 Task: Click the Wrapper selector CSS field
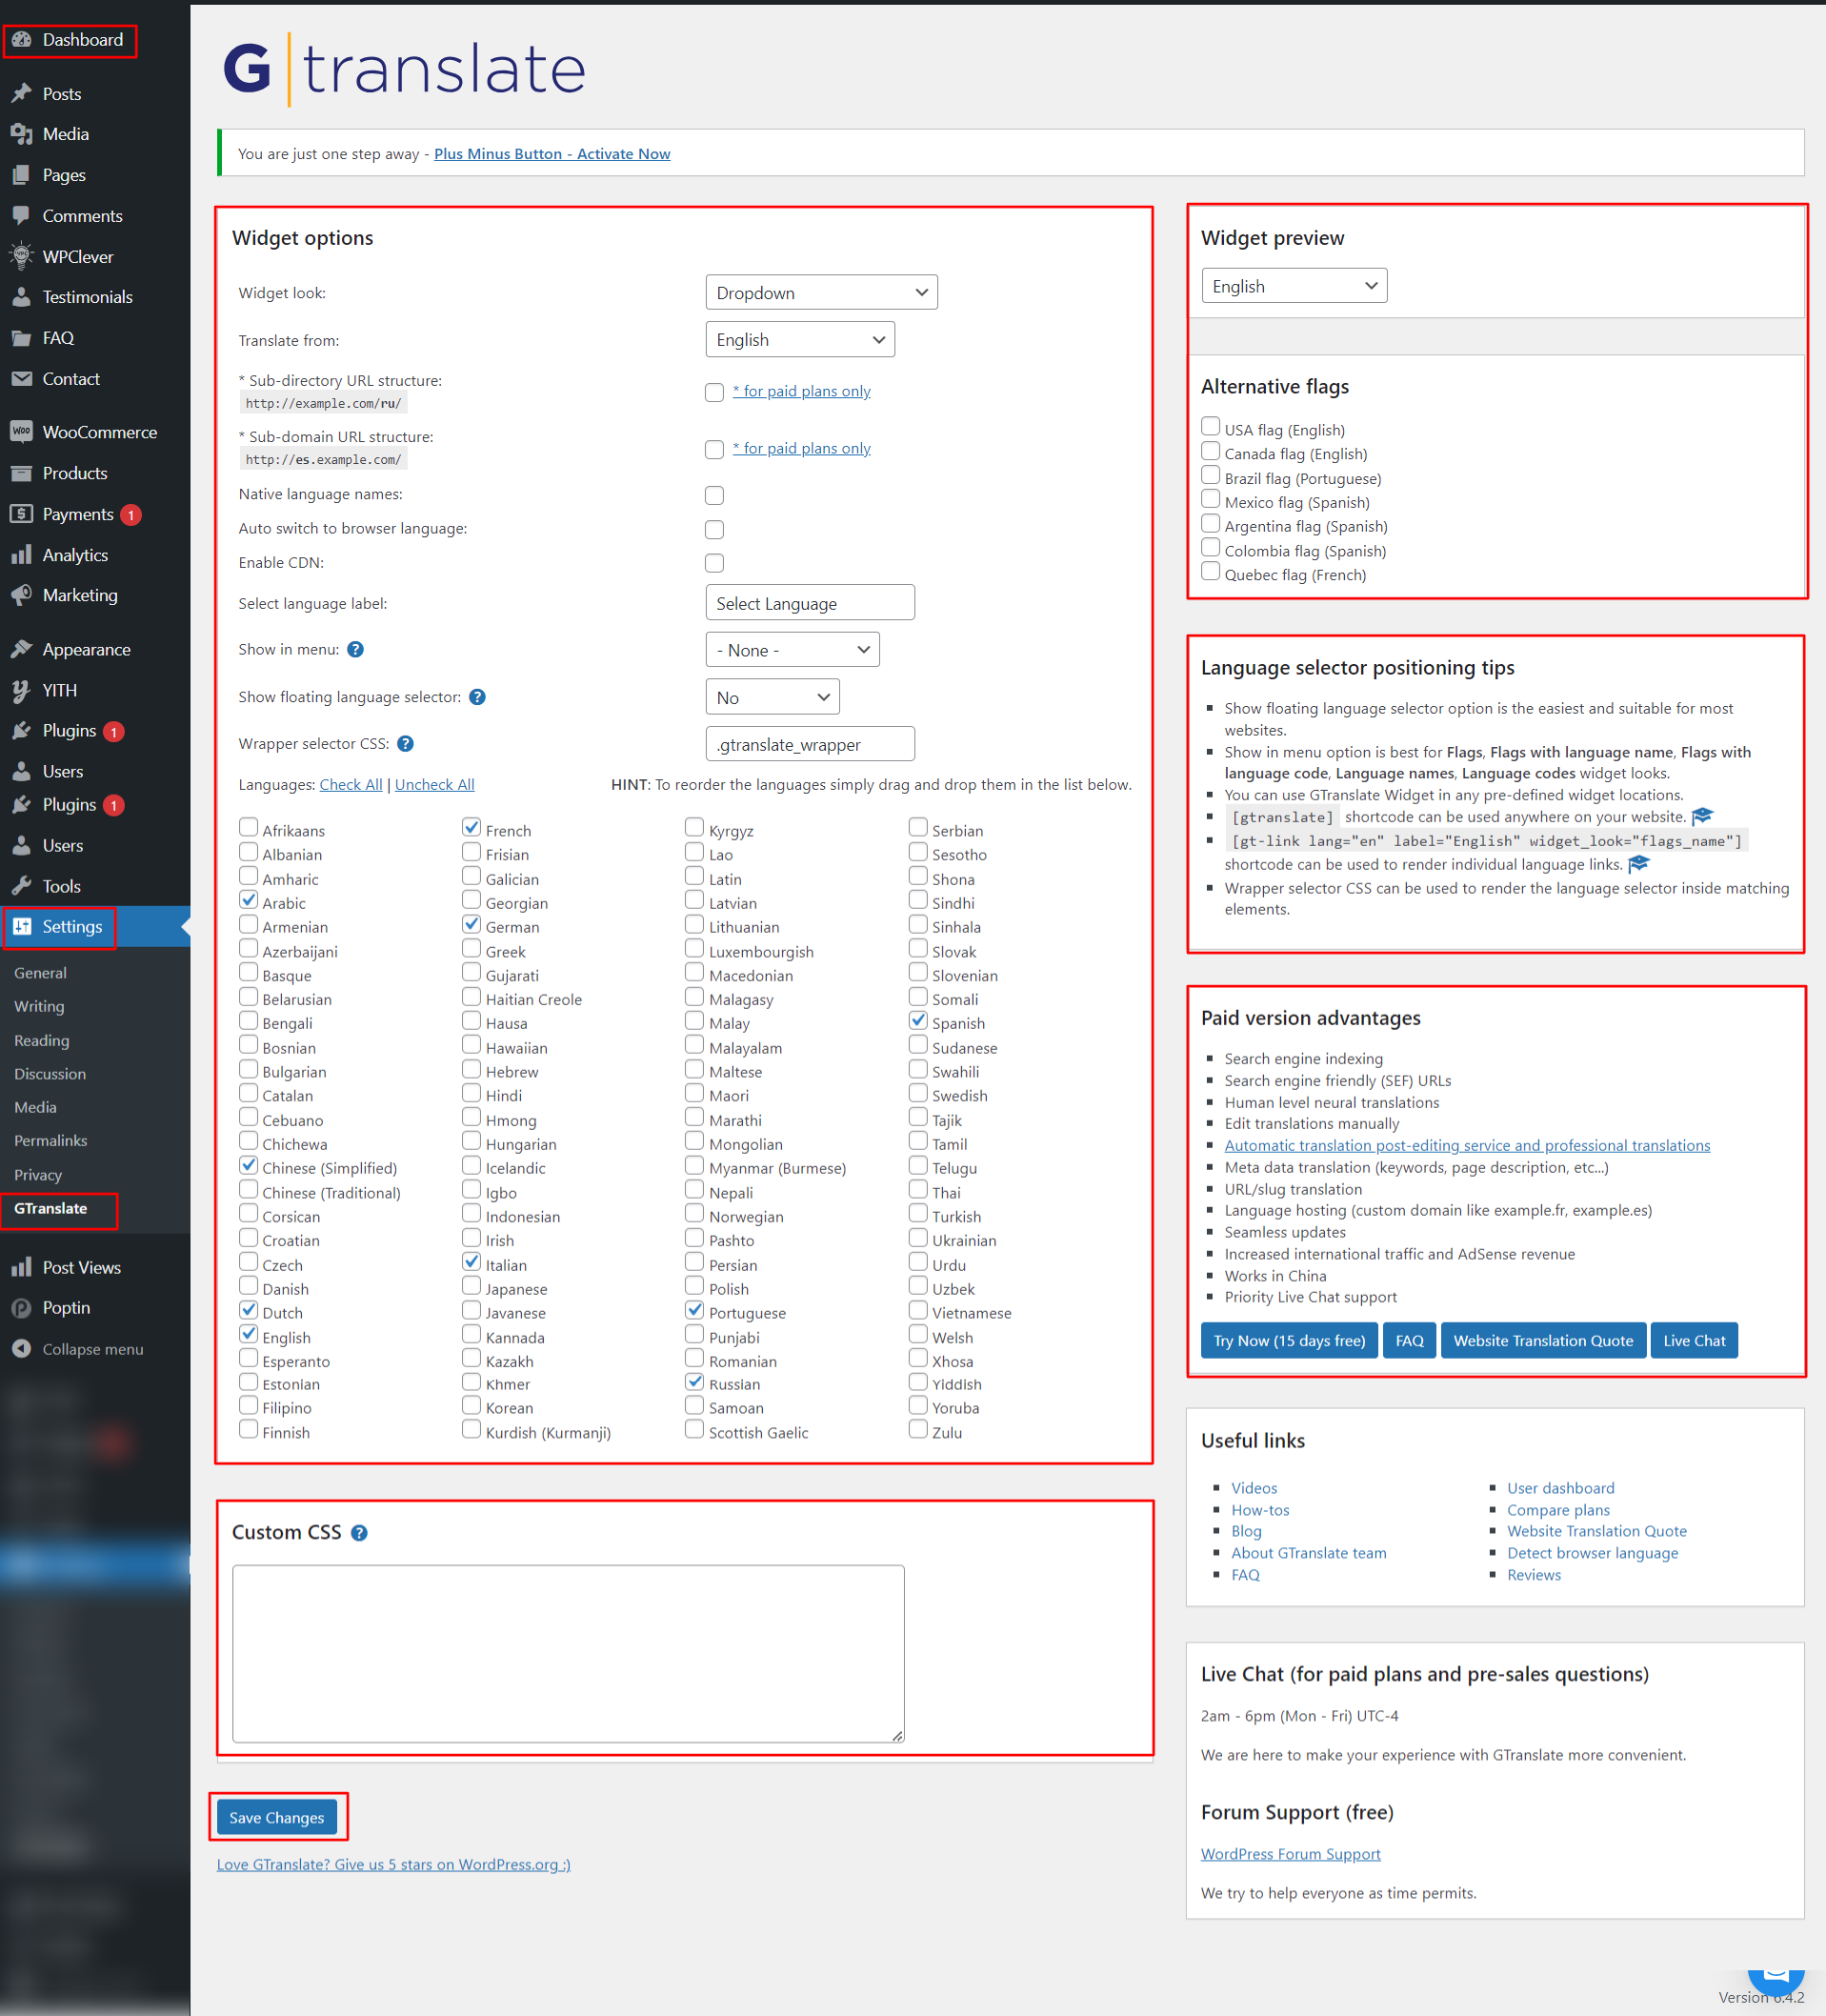[810, 744]
